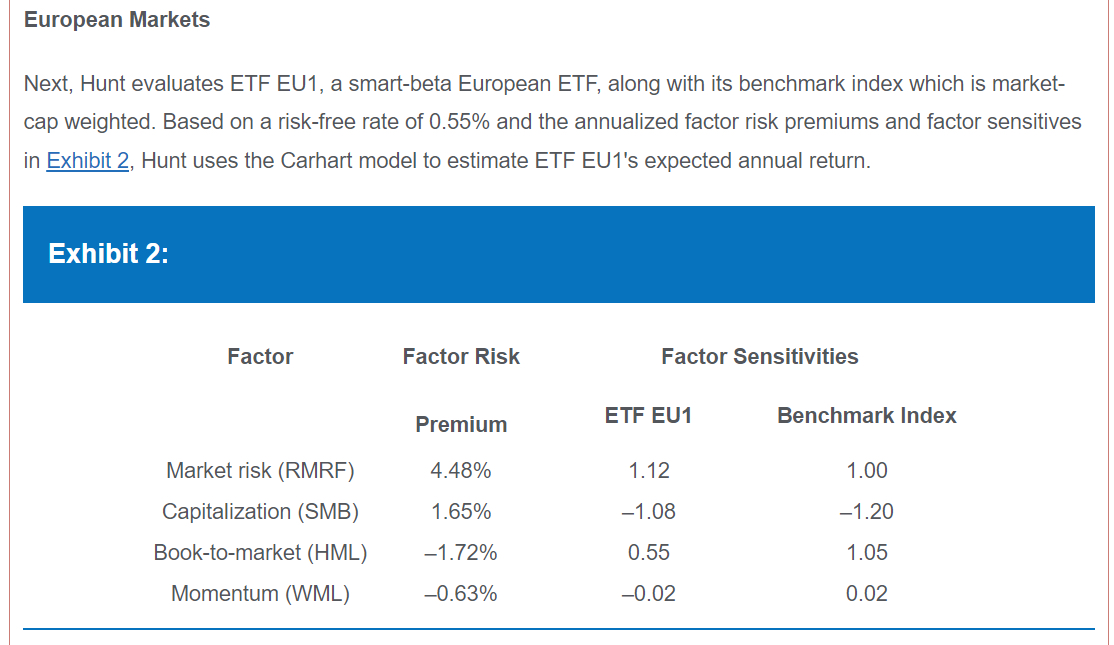Click the Book-to-market (HML) row label
The width and height of the screenshot is (1114, 645).
pyautogui.click(x=260, y=553)
